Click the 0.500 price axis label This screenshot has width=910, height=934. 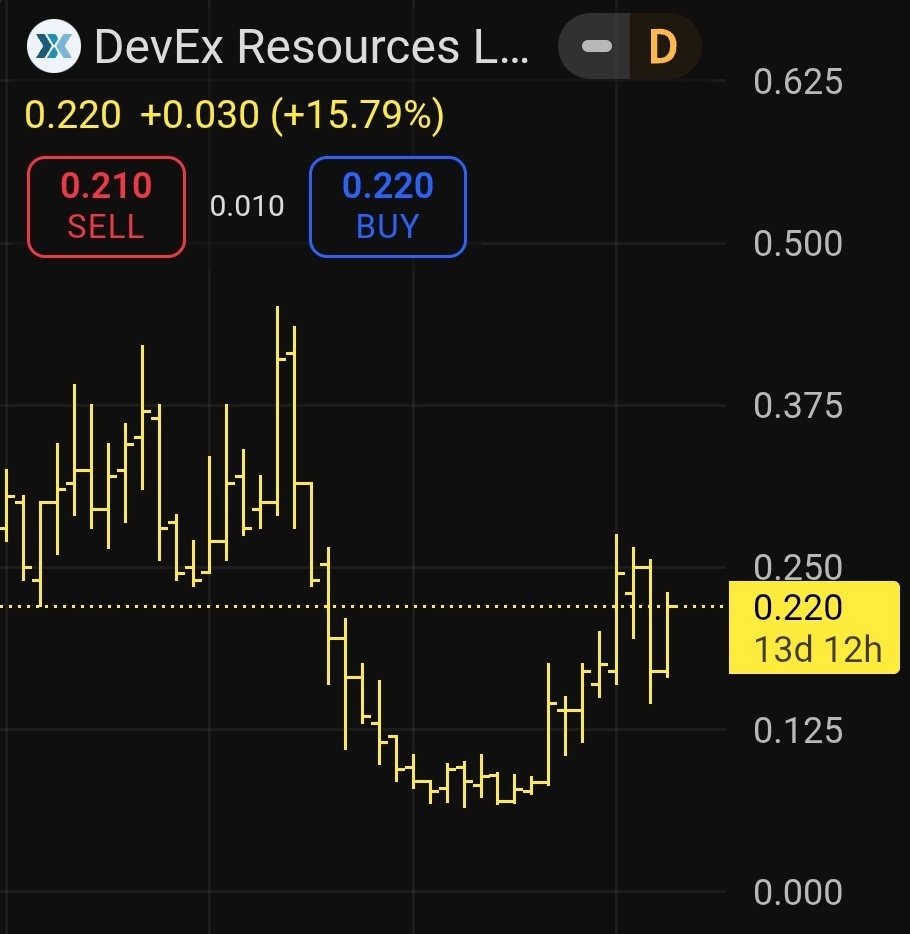click(x=798, y=243)
